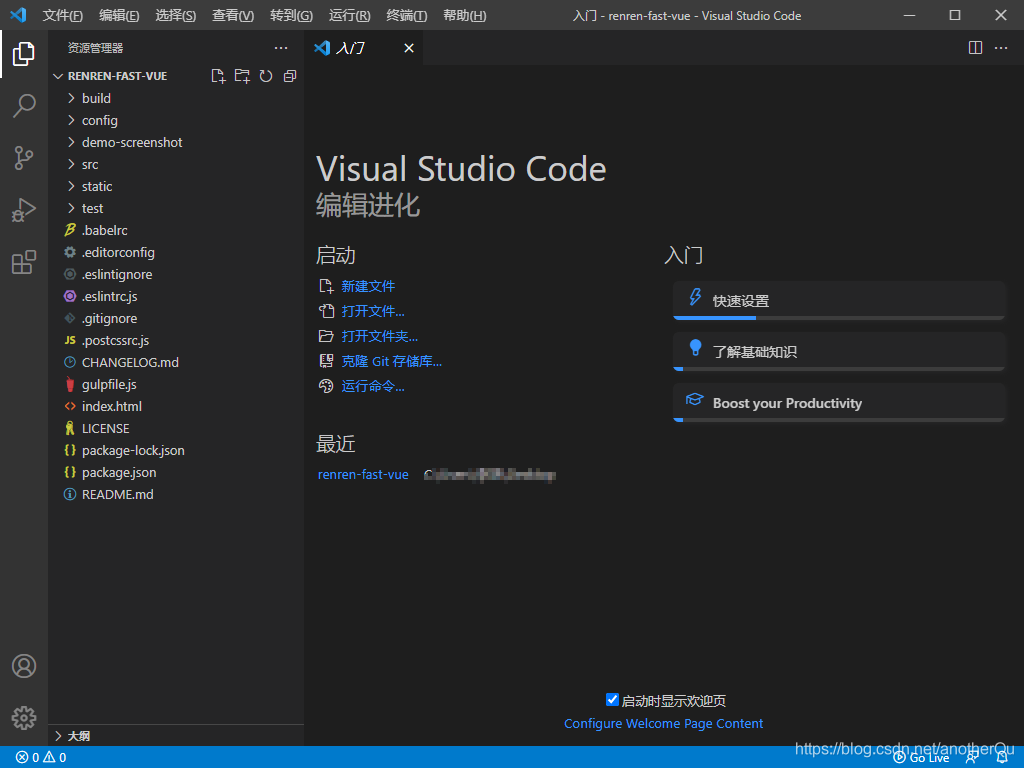This screenshot has height=768, width=1024.
Task: Open the 查看(V) menu
Action: pyautogui.click(x=233, y=15)
